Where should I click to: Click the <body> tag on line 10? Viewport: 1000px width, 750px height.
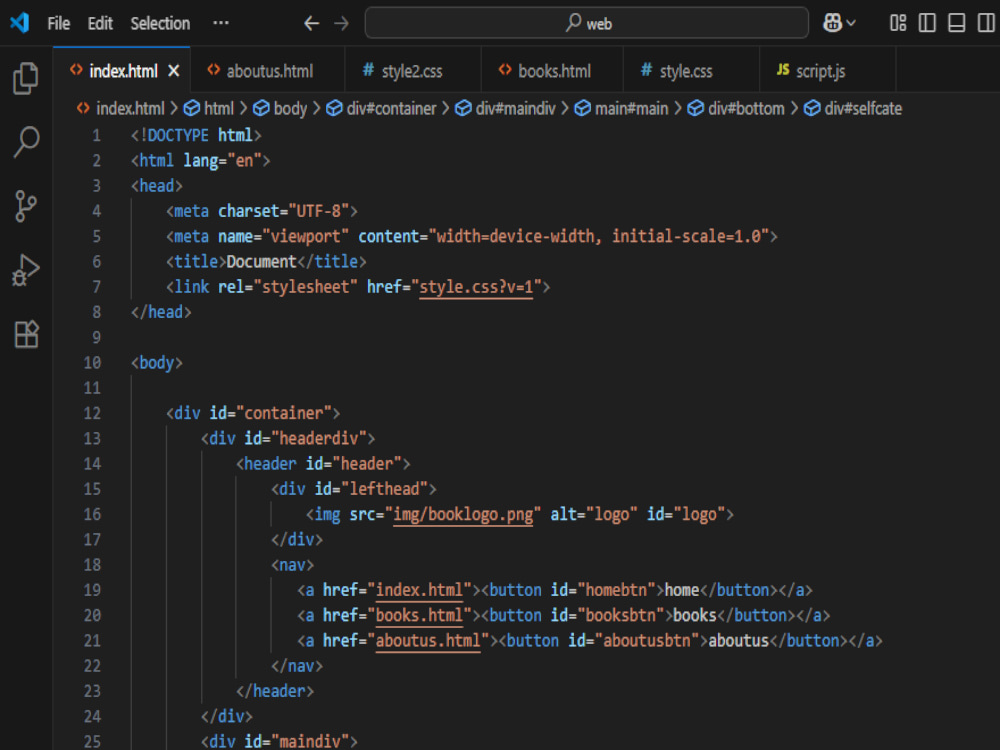click(x=157, y=363)
